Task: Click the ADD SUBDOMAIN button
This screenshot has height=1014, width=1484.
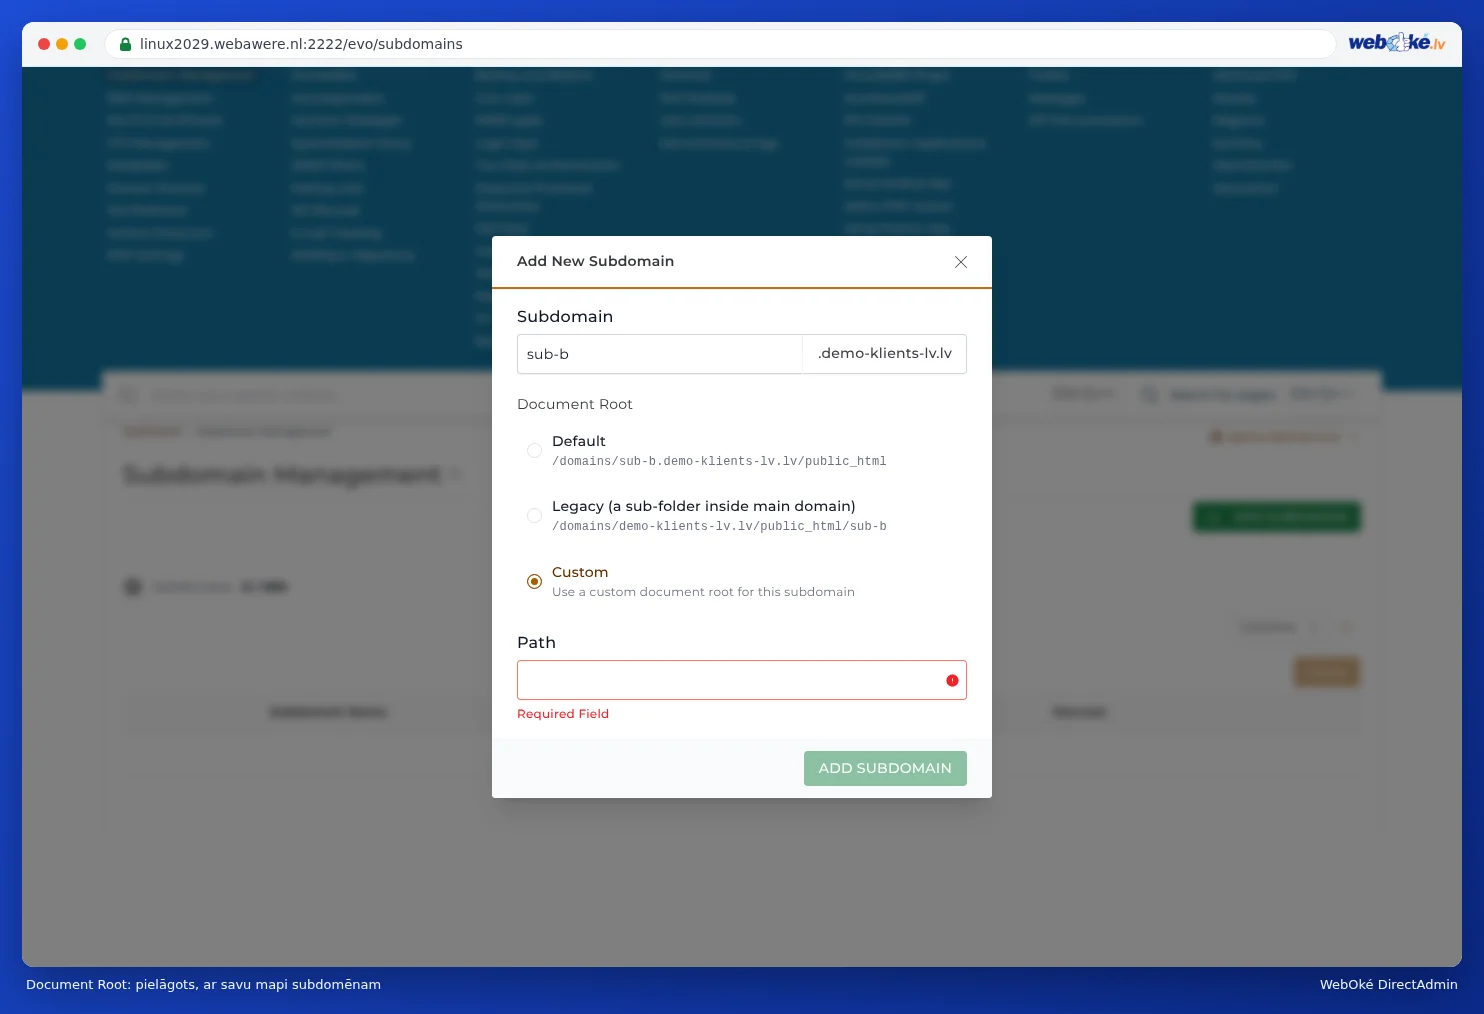Action: click(885, 768)
